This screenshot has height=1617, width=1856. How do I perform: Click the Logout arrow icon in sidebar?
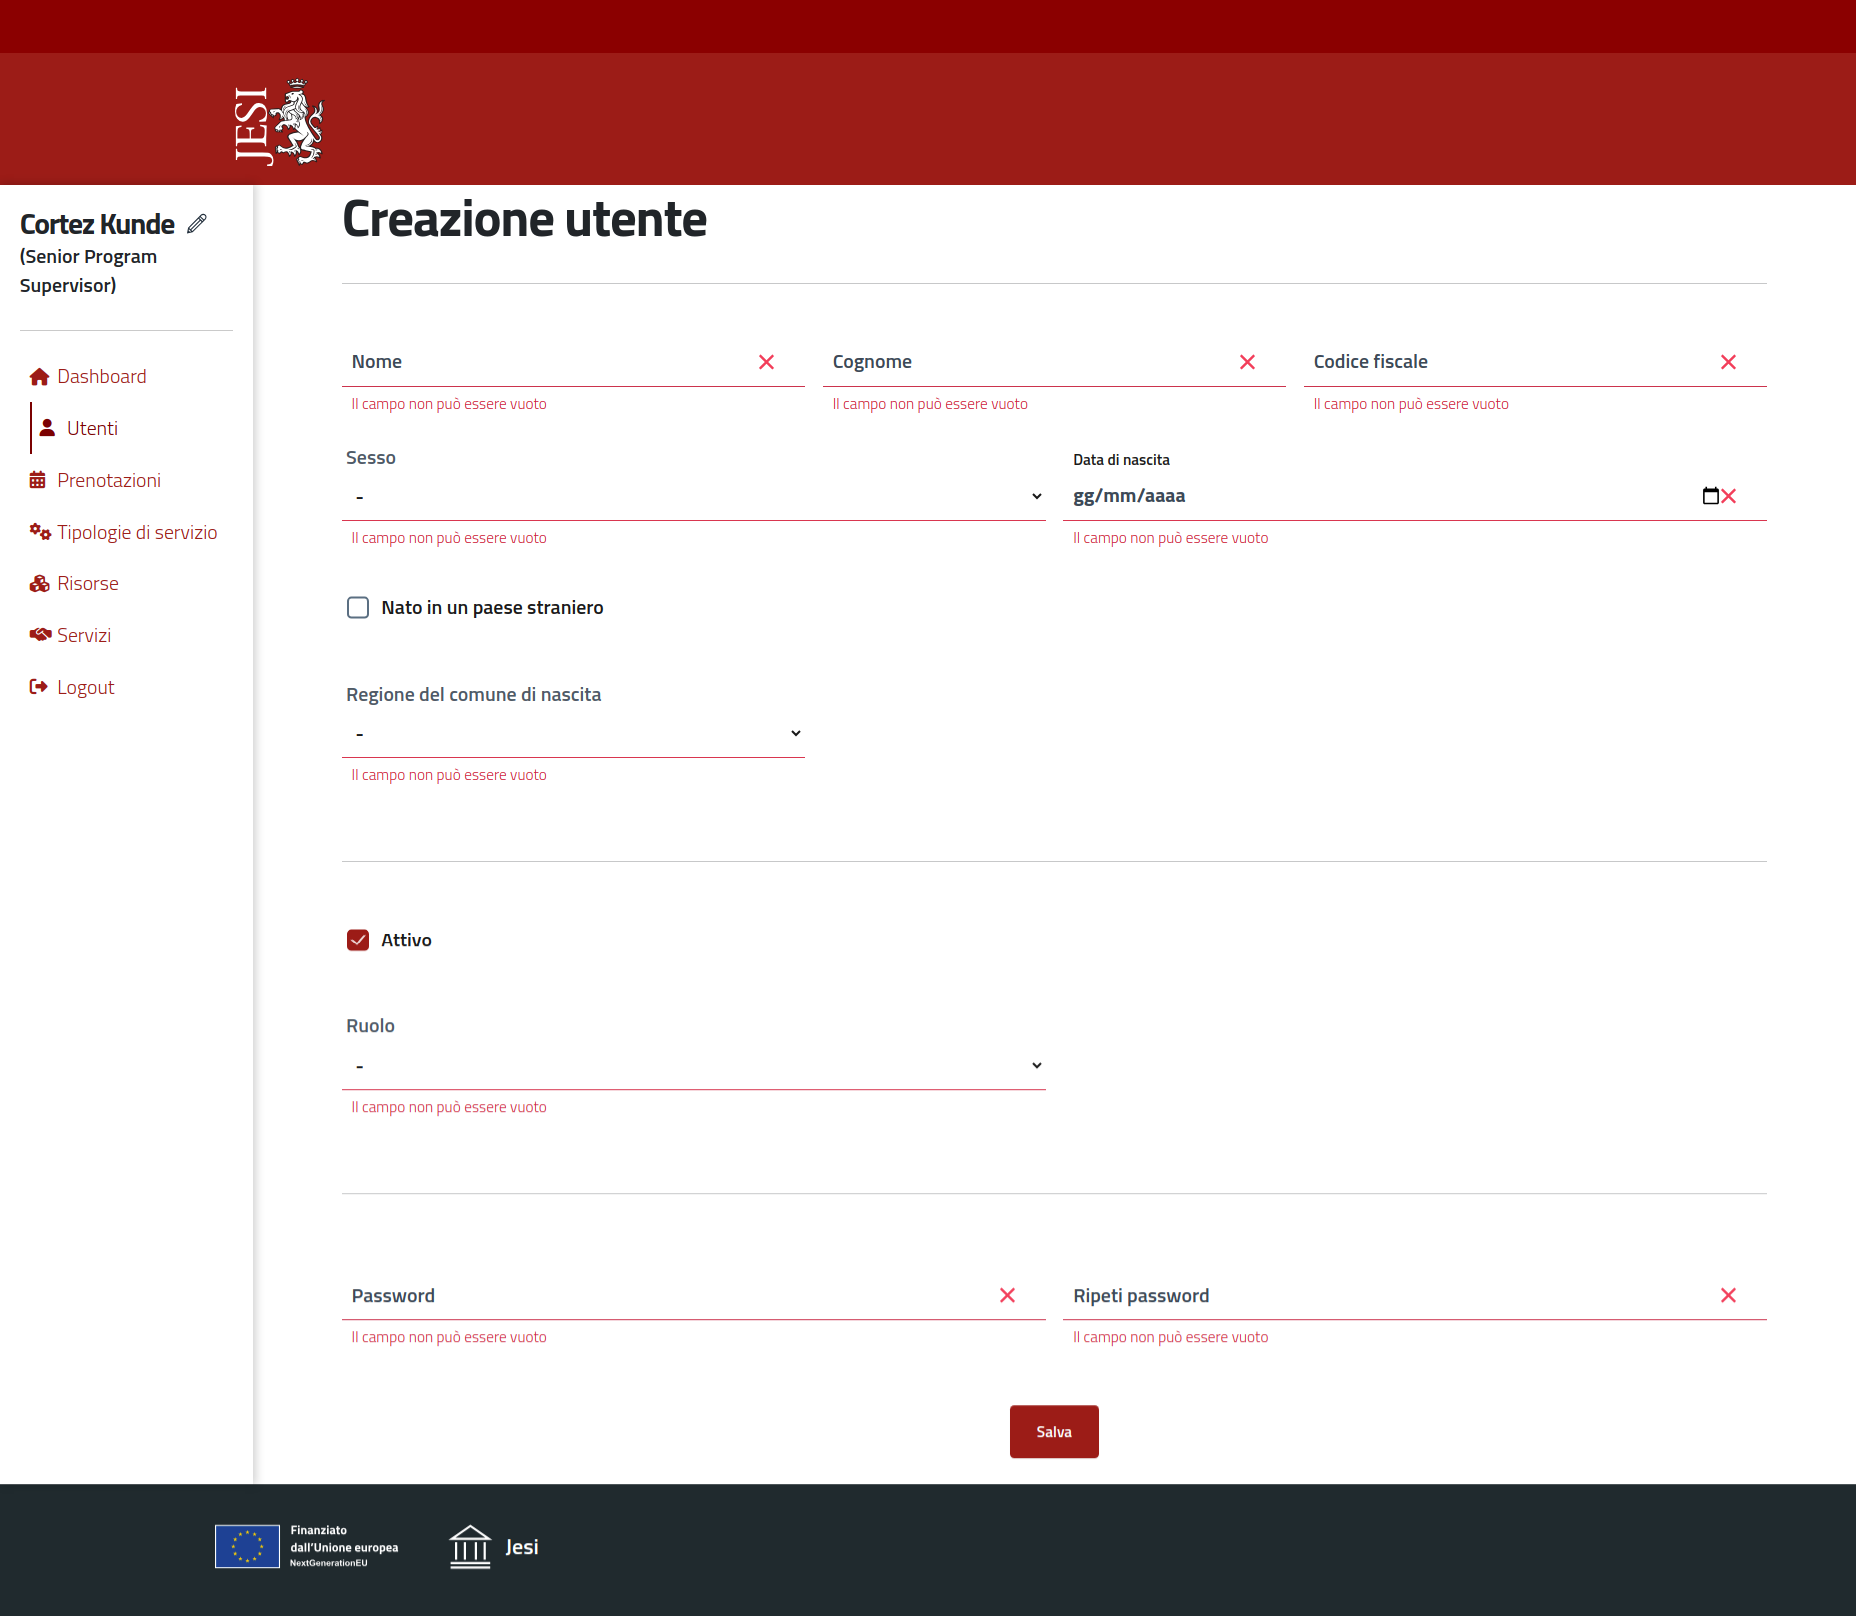(39, 687)
